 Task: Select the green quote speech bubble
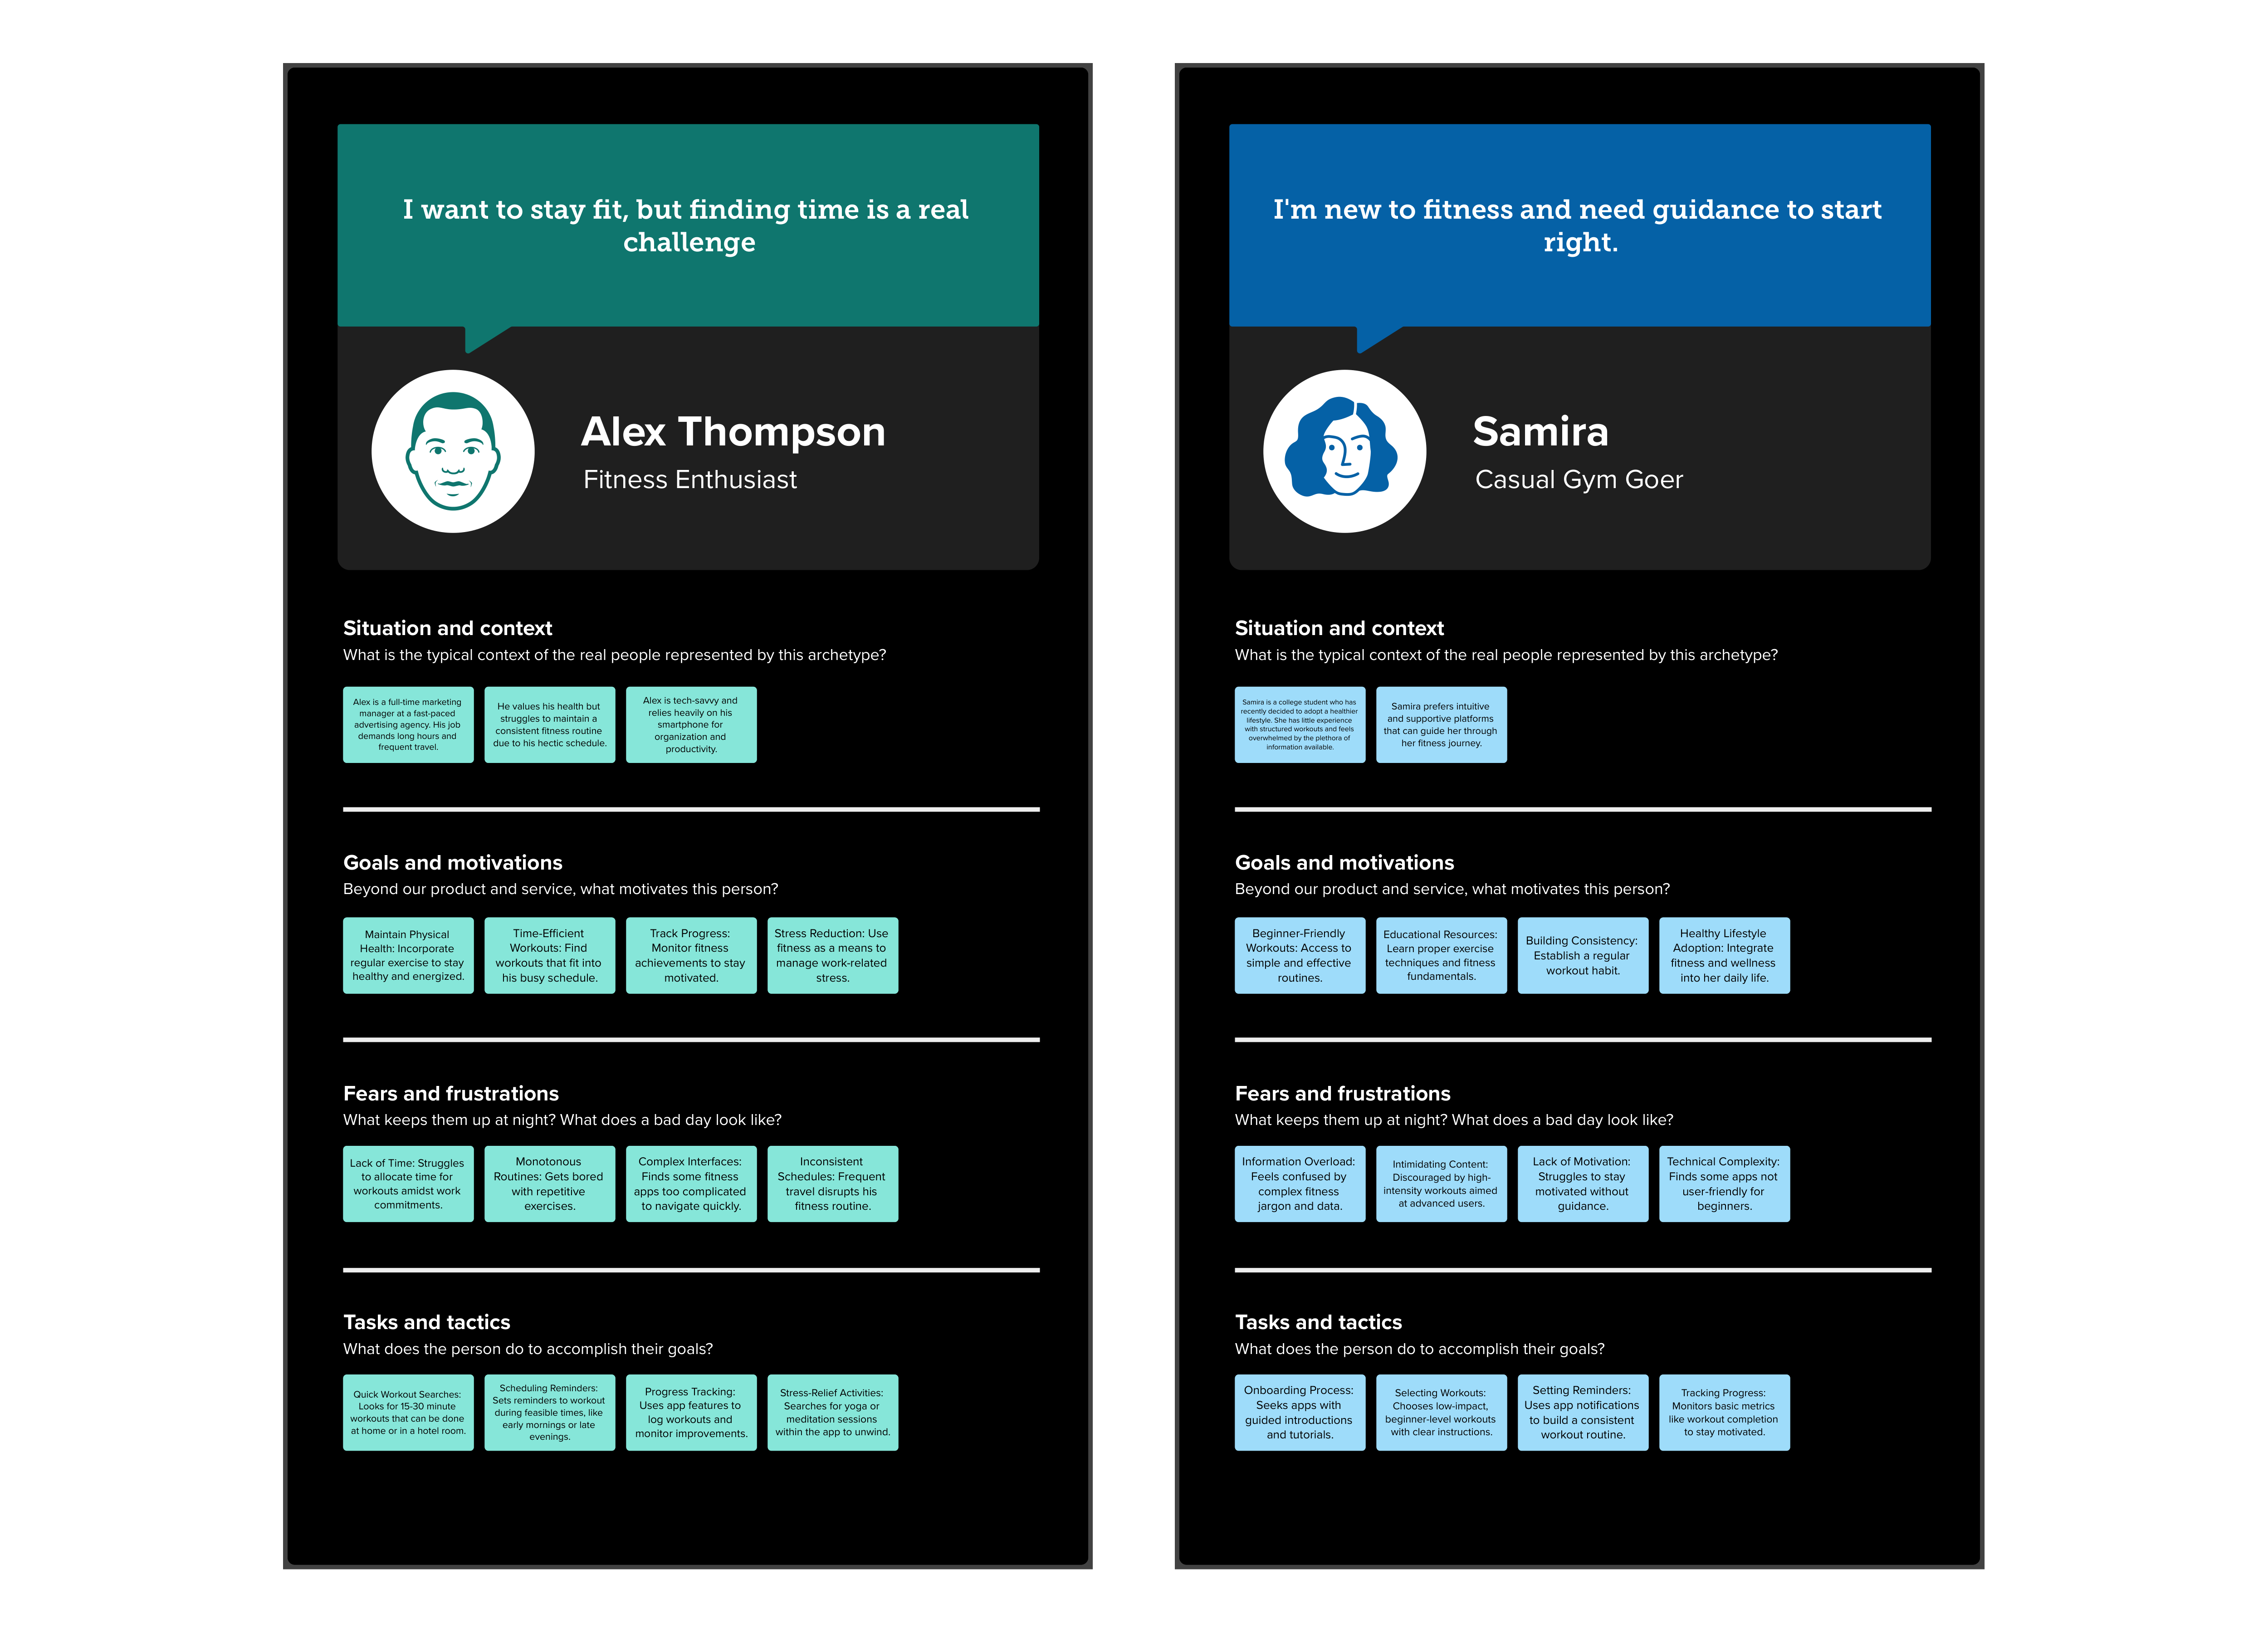(x=688, y=225)
